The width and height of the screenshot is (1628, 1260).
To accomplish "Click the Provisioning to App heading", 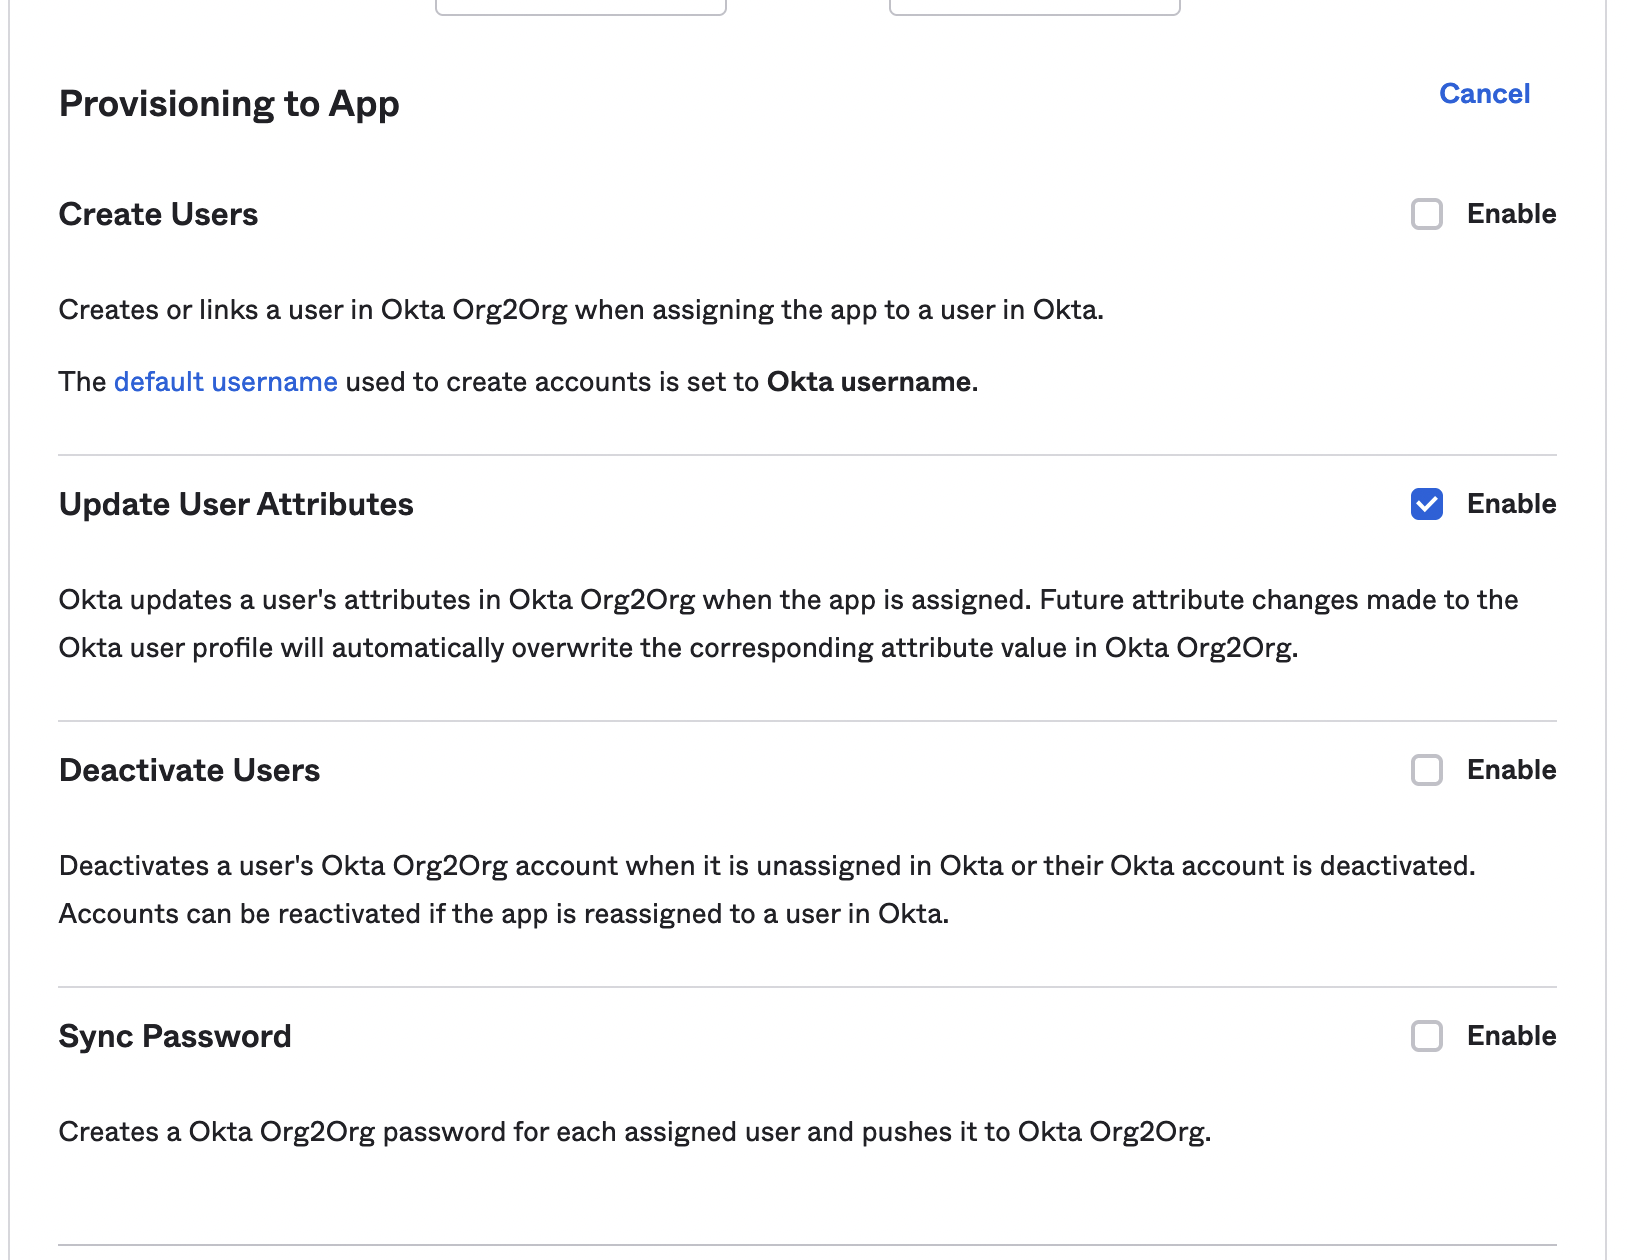I will pyautogui.click(x=229, y=104).
